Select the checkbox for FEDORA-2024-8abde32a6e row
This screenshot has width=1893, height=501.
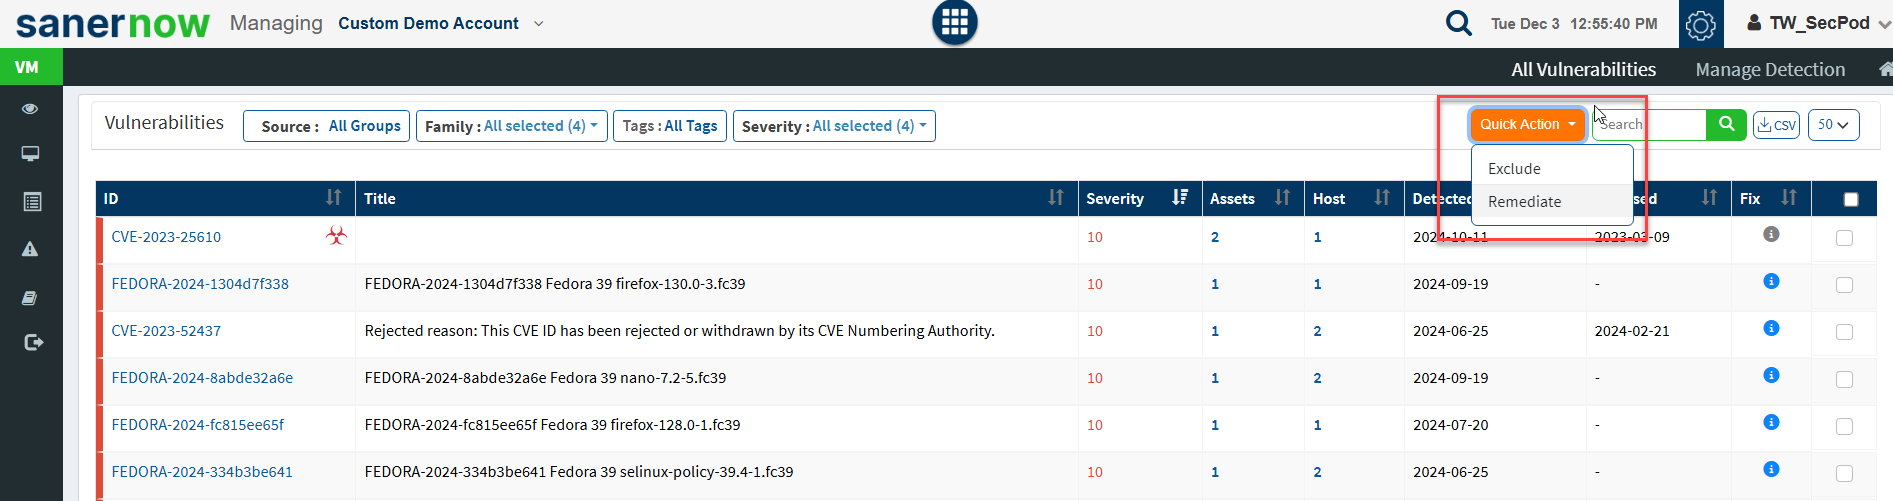coord(1844,379)
